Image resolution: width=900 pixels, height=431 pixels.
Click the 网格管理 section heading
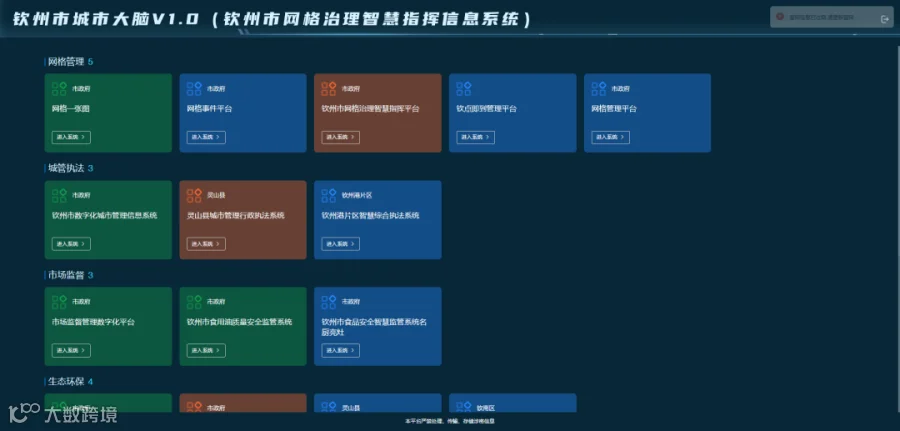coord(66,61)
